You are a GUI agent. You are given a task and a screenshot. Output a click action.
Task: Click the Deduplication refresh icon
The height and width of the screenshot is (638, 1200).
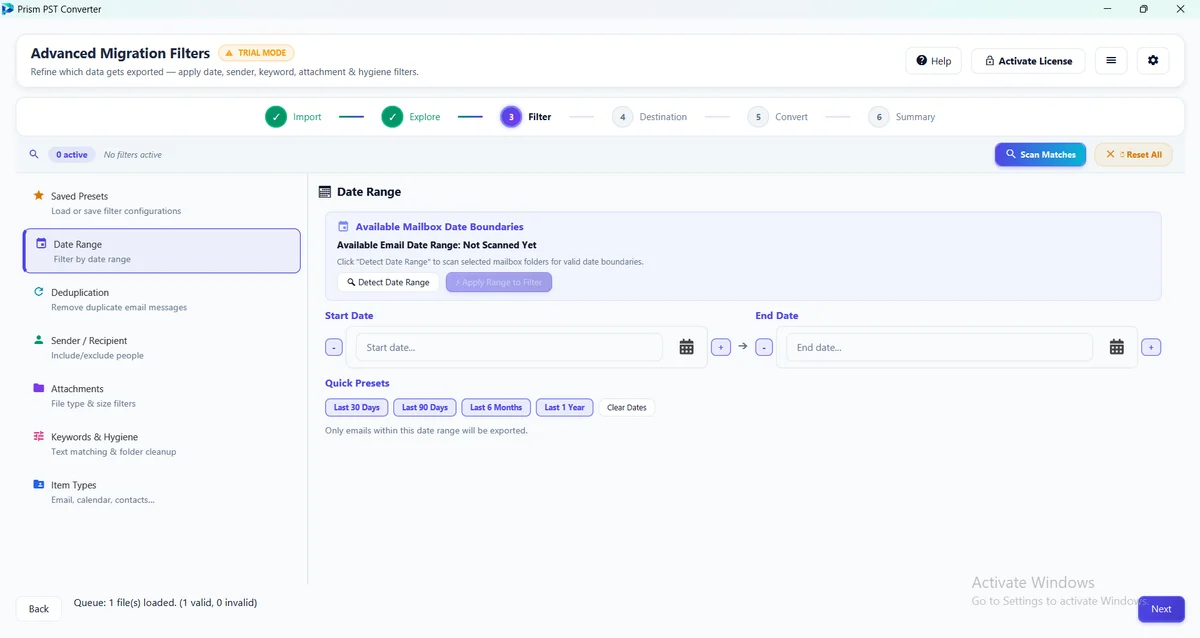pyautogui.click(x=38, y=292)
